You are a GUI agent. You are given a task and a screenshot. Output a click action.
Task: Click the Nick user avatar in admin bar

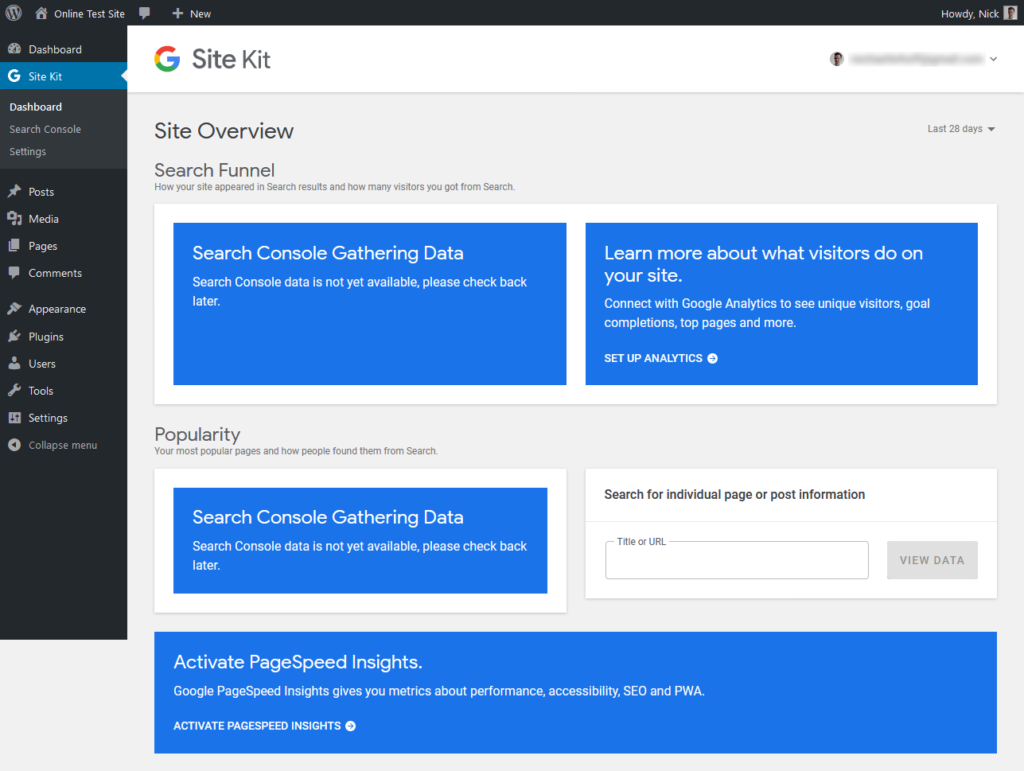point(1010,13)
